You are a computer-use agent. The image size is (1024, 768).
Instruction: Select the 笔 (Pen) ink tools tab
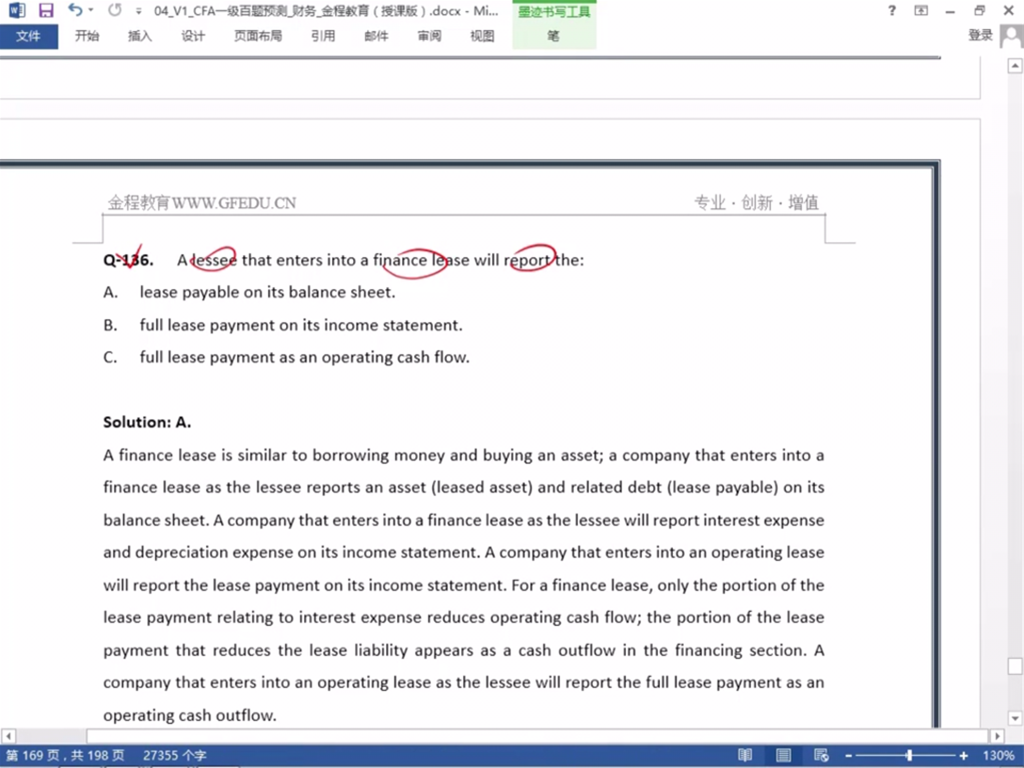coord(553,36)
